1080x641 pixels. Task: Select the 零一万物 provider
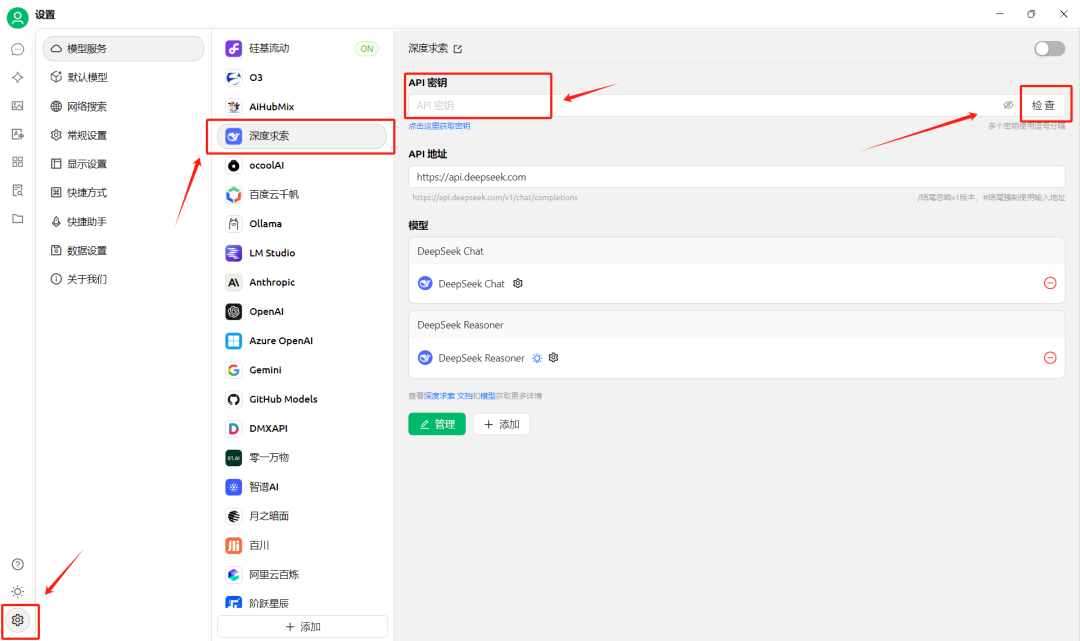tap(302, 458)
